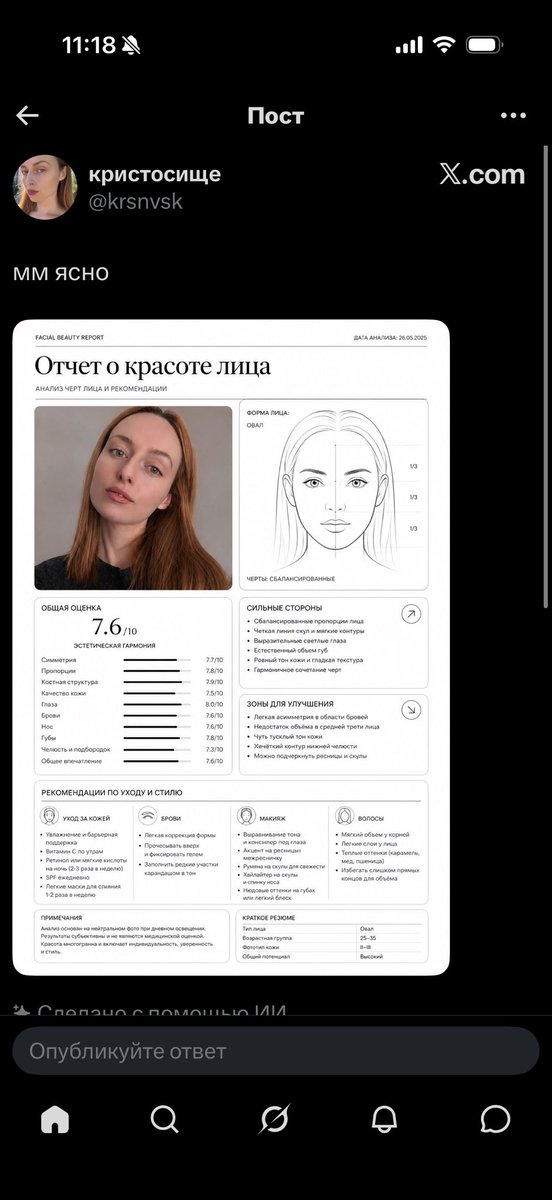This screenshot has width=552, height=1200.
Task: Tap the Глаза score bar
Action: (156, 704)
